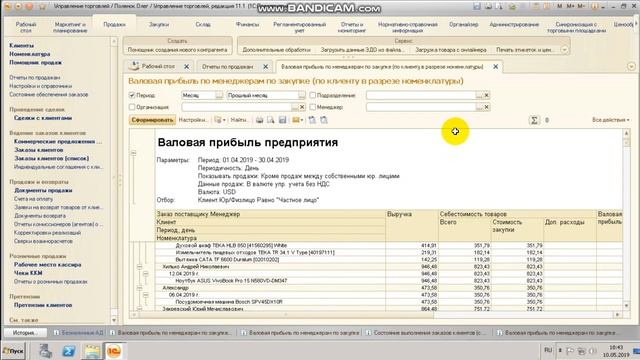Collapse the 06.04.2019 date group

pos(146,295)
